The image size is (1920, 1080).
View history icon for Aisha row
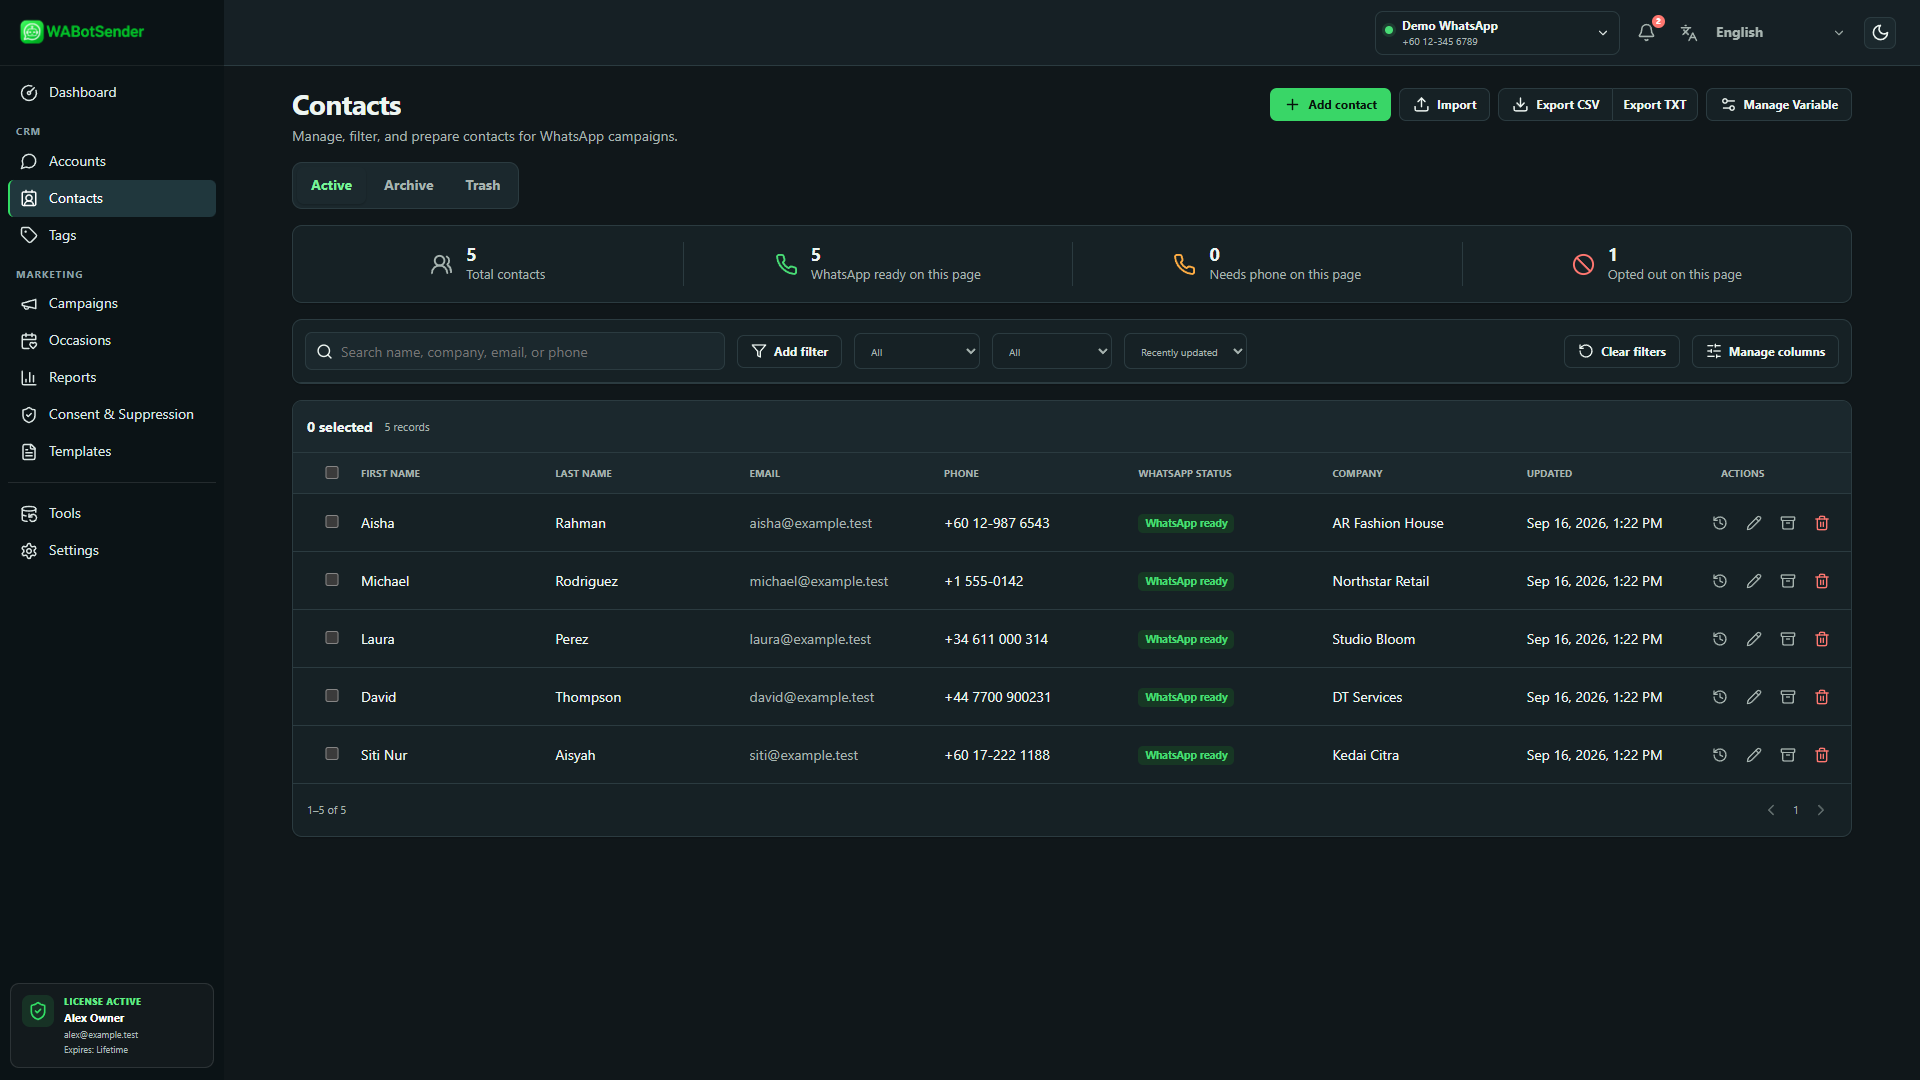[1720, 523]
